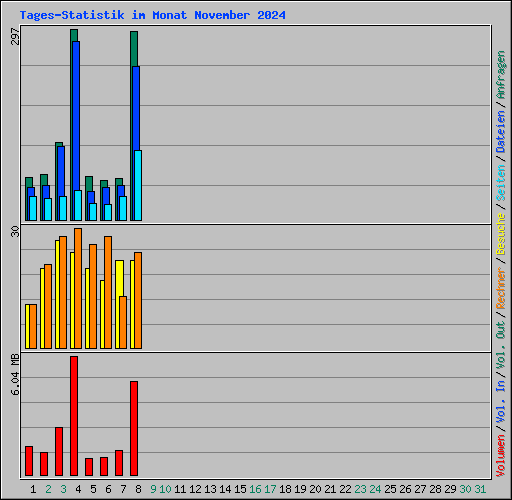Click the cyan Seiten bar for day 4
This screenshot has width=512, height=500.
pyautogui.click(x=78, y=205)
